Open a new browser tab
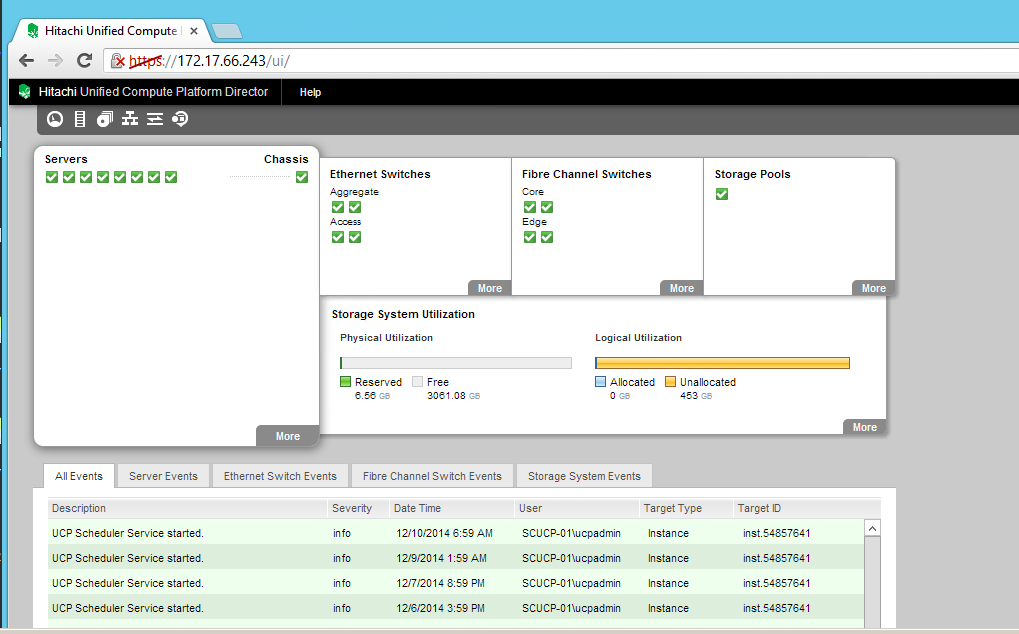Screen dimensions: 1019x634 tap(227, 31)
